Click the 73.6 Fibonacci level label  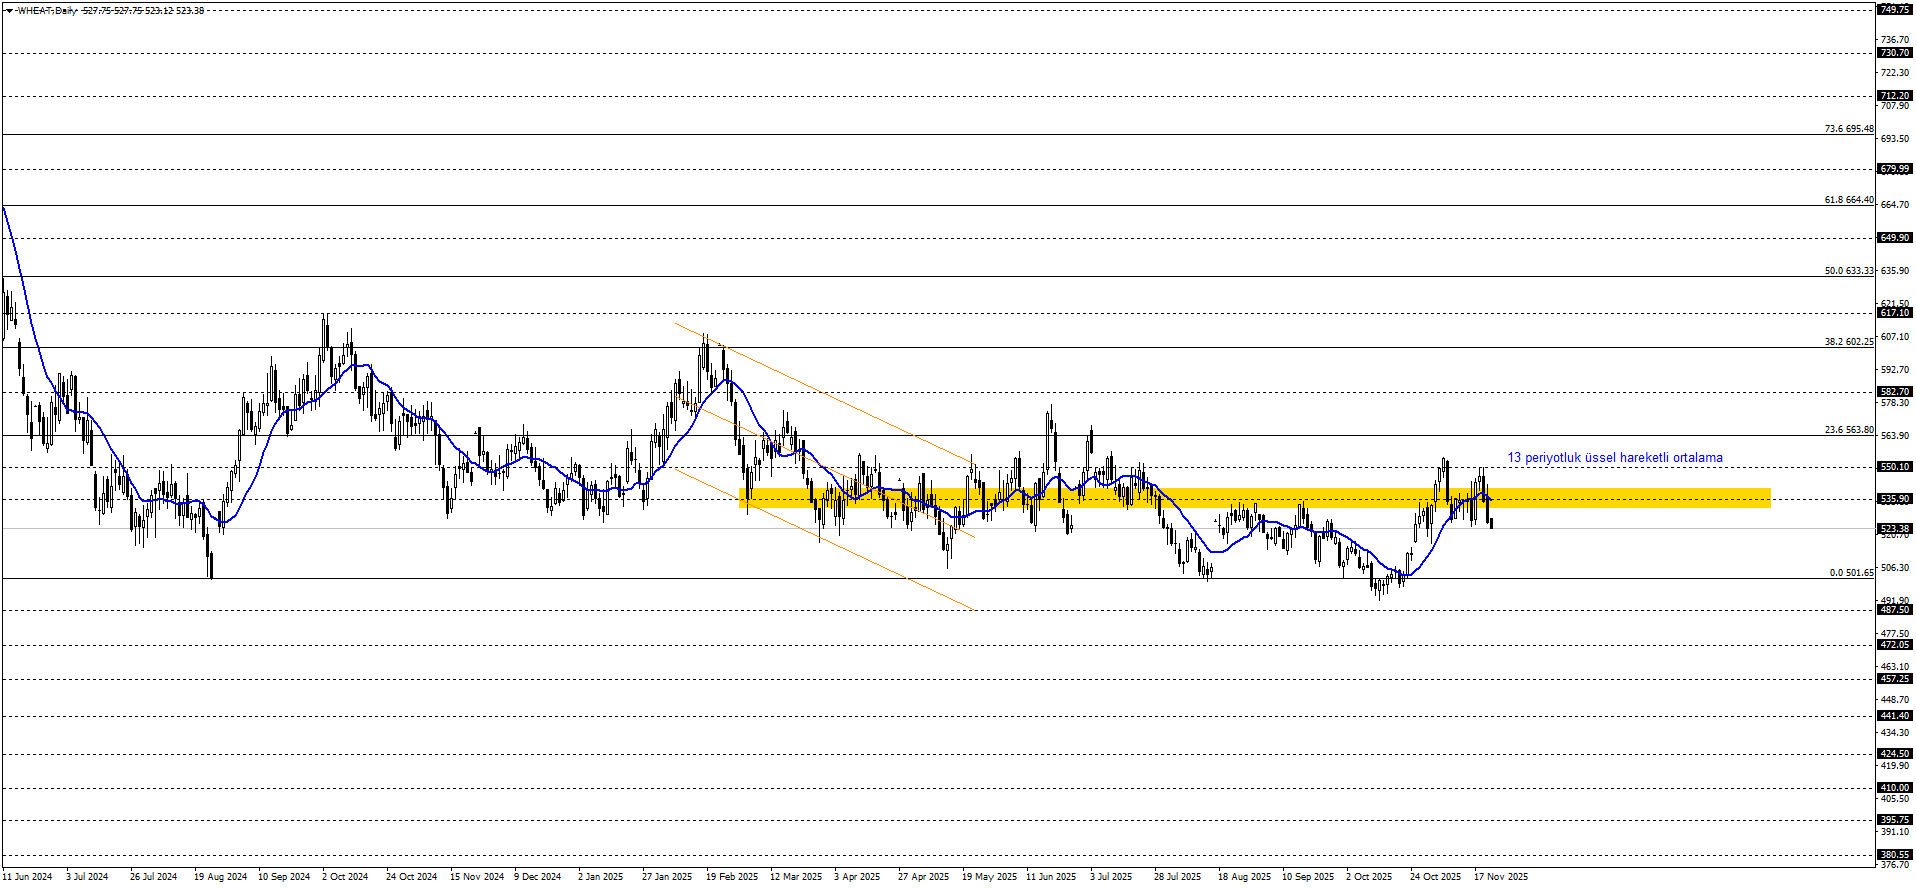tap(1848, 129)
